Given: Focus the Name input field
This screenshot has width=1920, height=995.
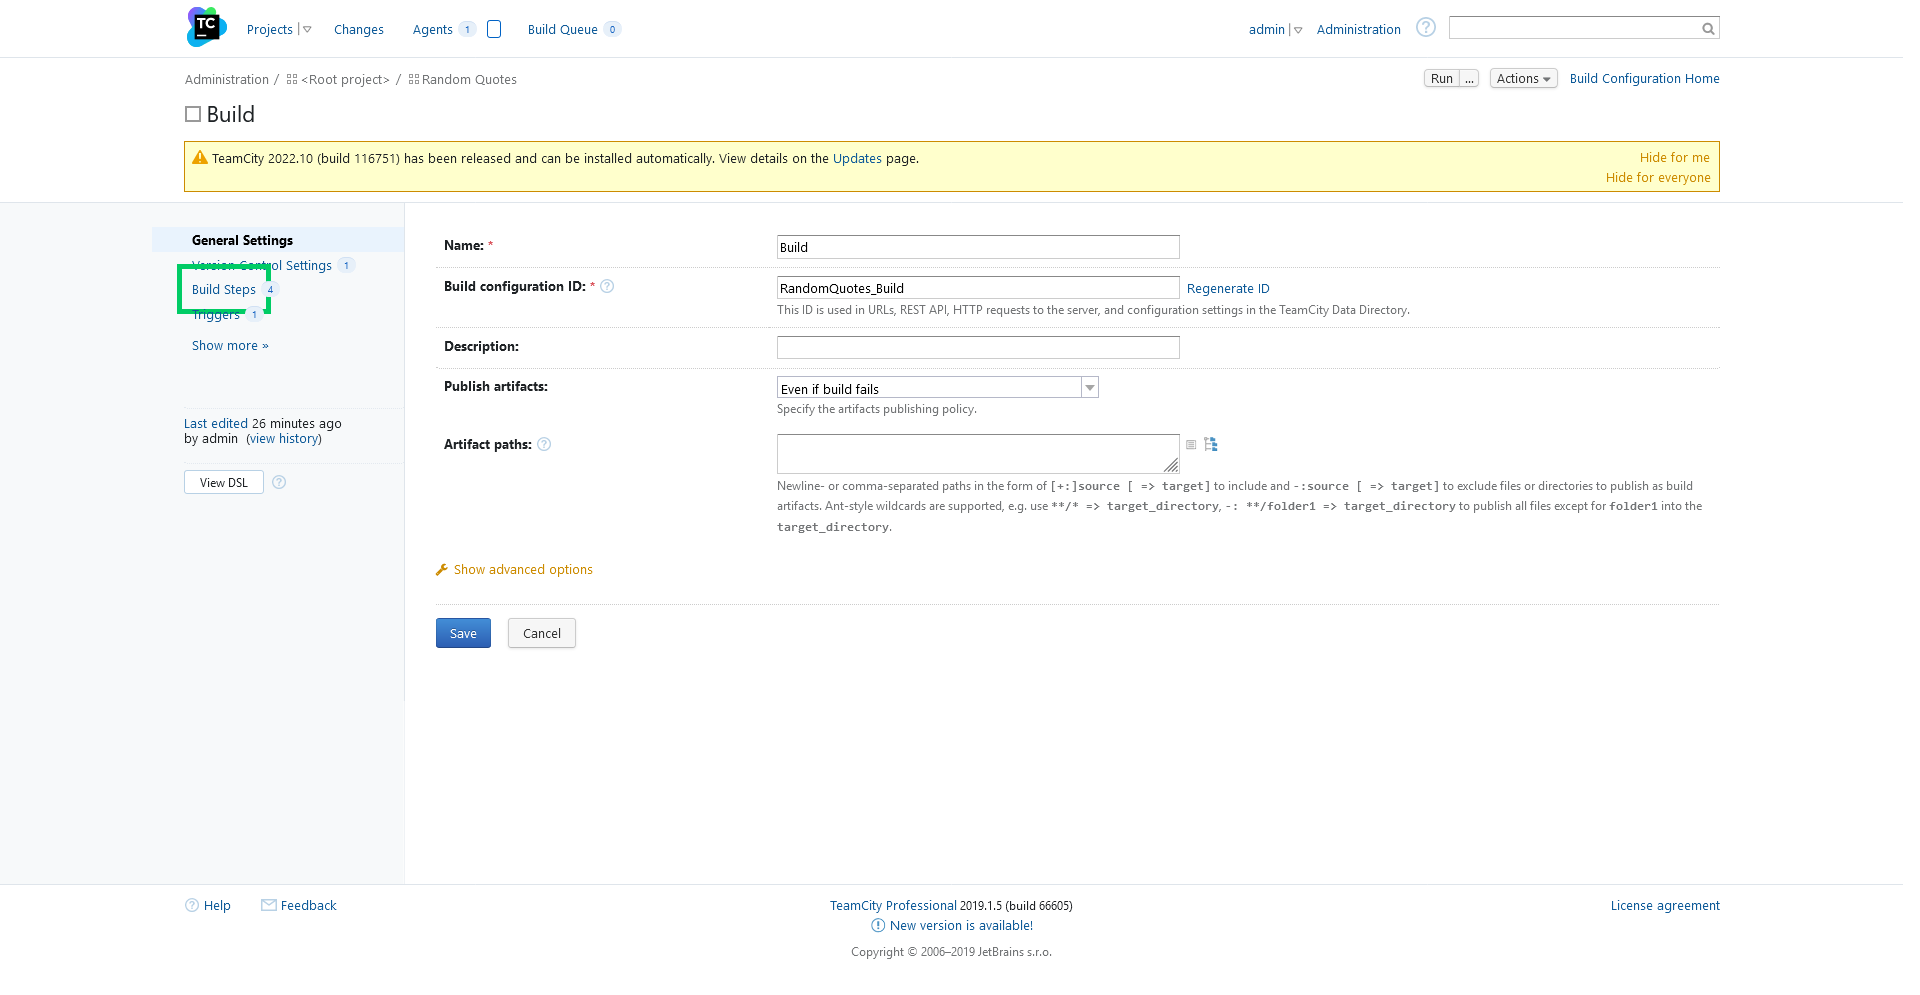Looking at the screenshot, I should pyautogui.click(x=978, y=247).
